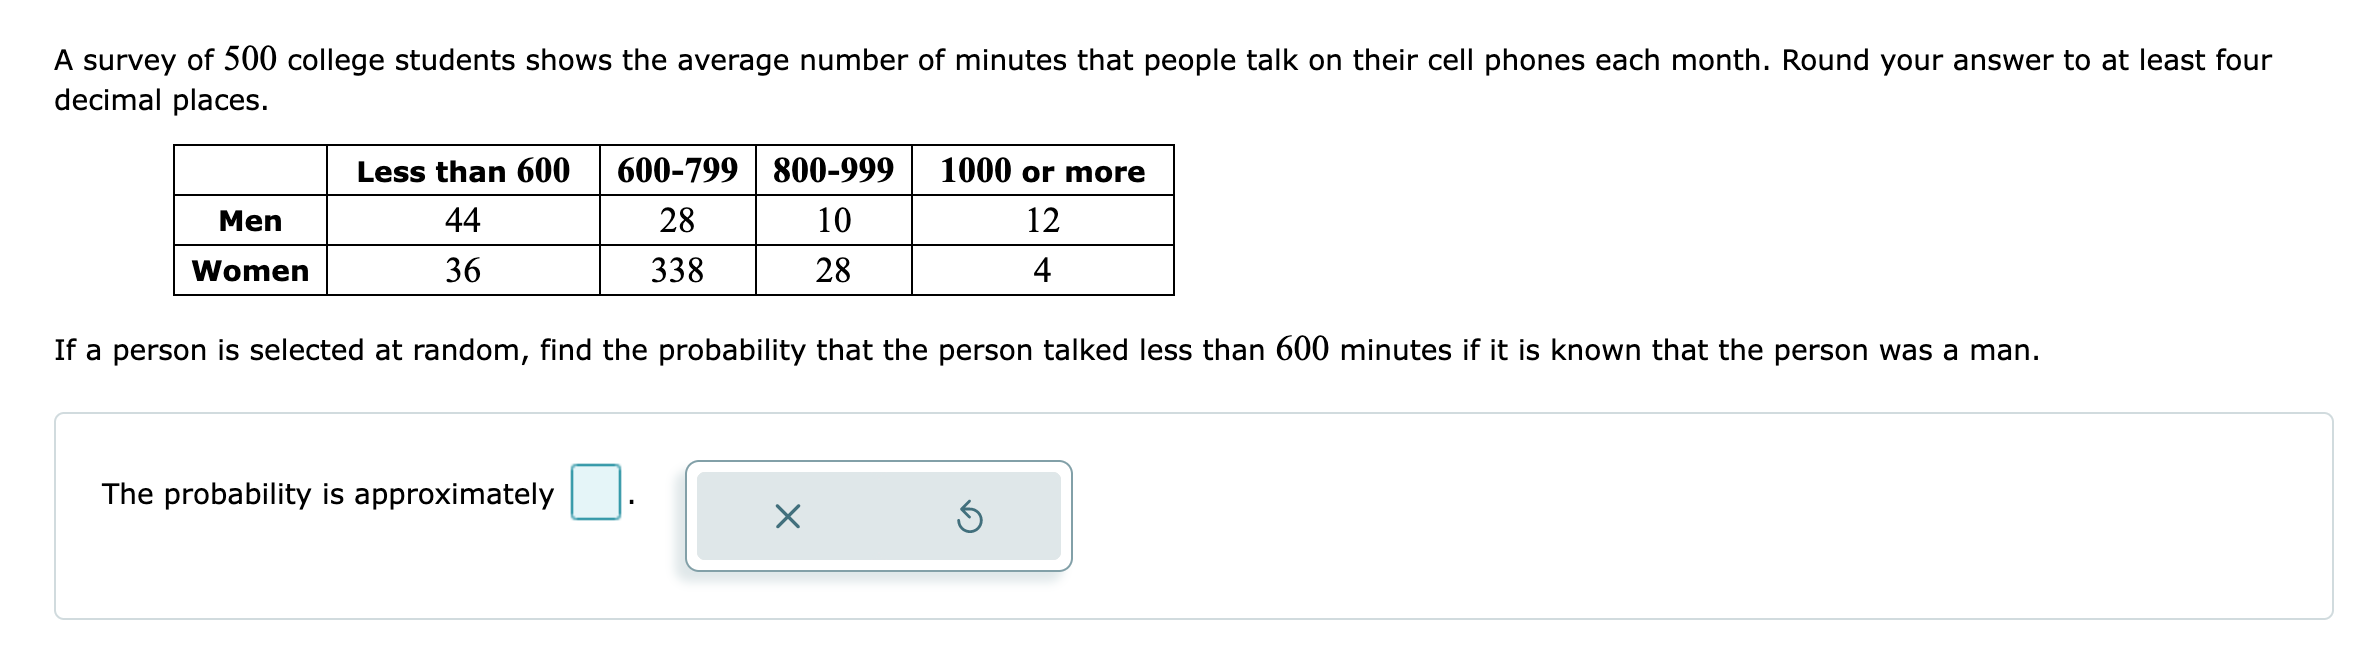Click the cell containing 28 under 600-799
The height and width of the screenshot is (655, 2353).
click(x=677, y=220)
